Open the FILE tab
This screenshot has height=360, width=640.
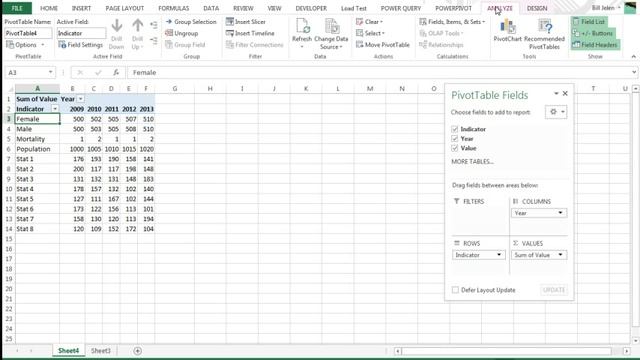17,8
